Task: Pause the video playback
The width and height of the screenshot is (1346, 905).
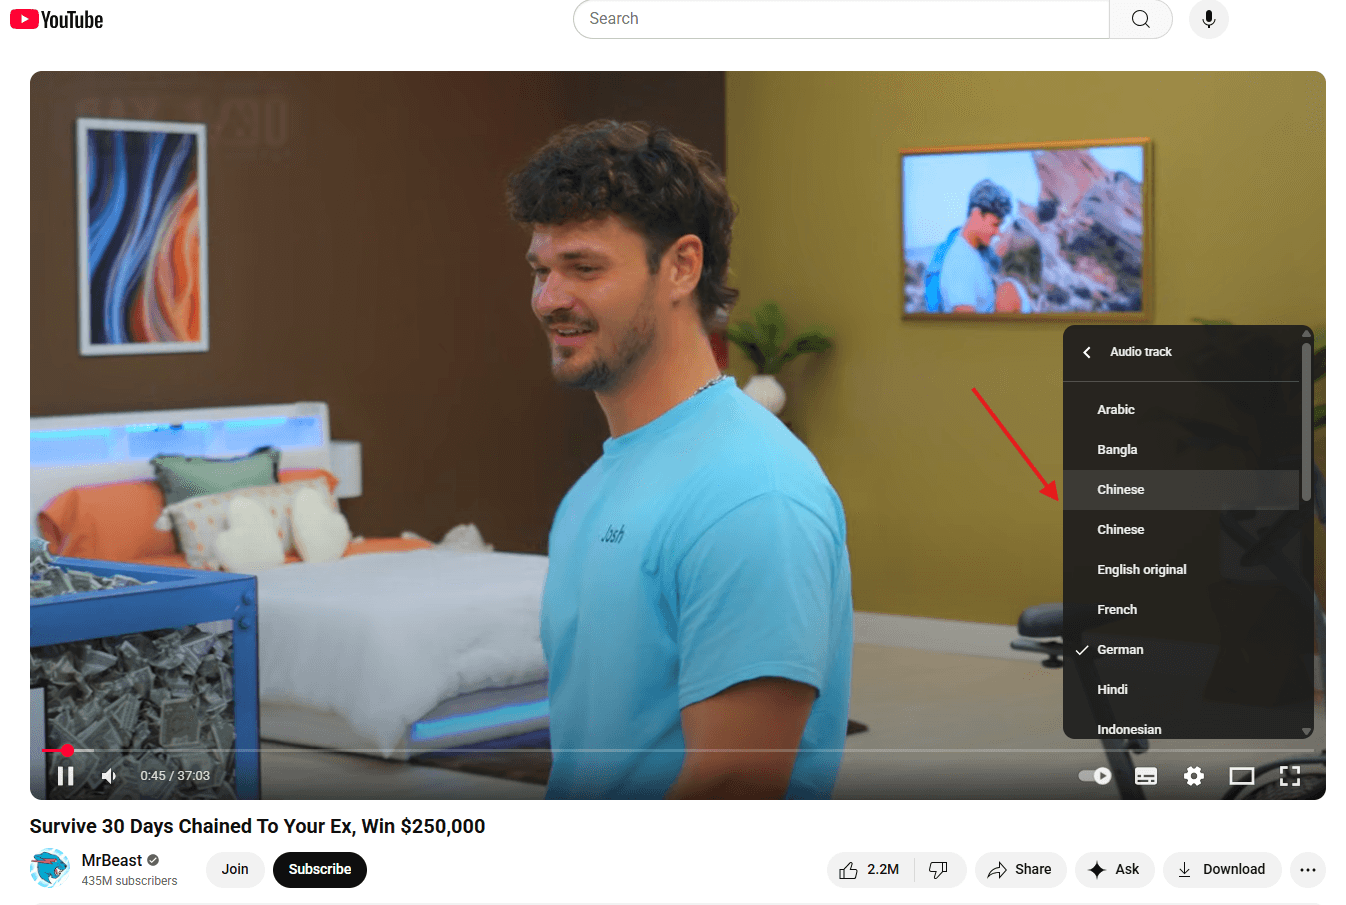Action: (x=66, y=776)
